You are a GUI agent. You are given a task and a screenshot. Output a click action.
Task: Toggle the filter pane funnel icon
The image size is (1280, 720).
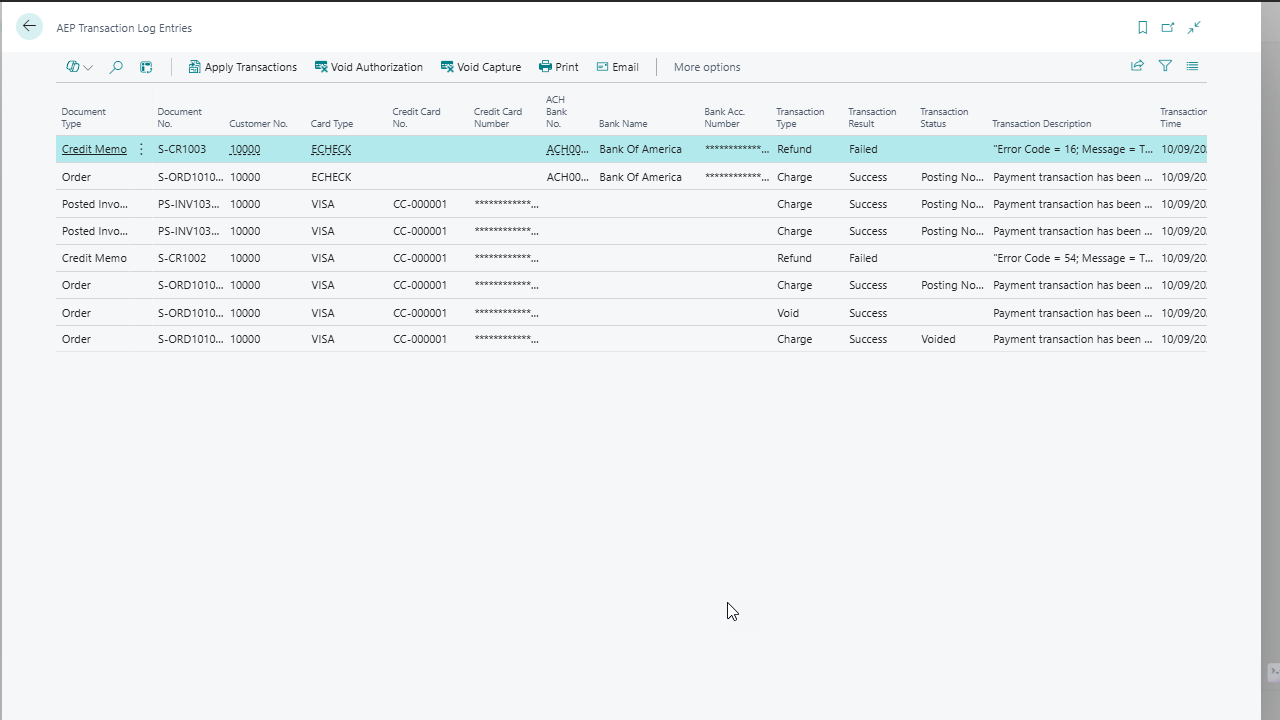click(1165, 66)
